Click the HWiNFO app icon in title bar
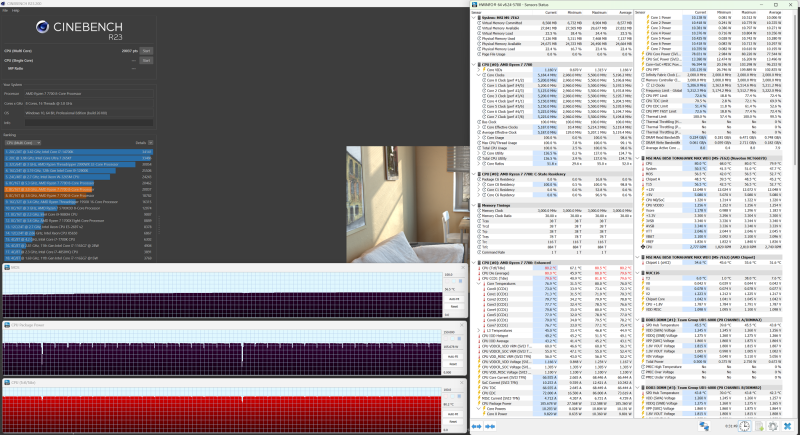The image size is (800, 435). (474, 3)
